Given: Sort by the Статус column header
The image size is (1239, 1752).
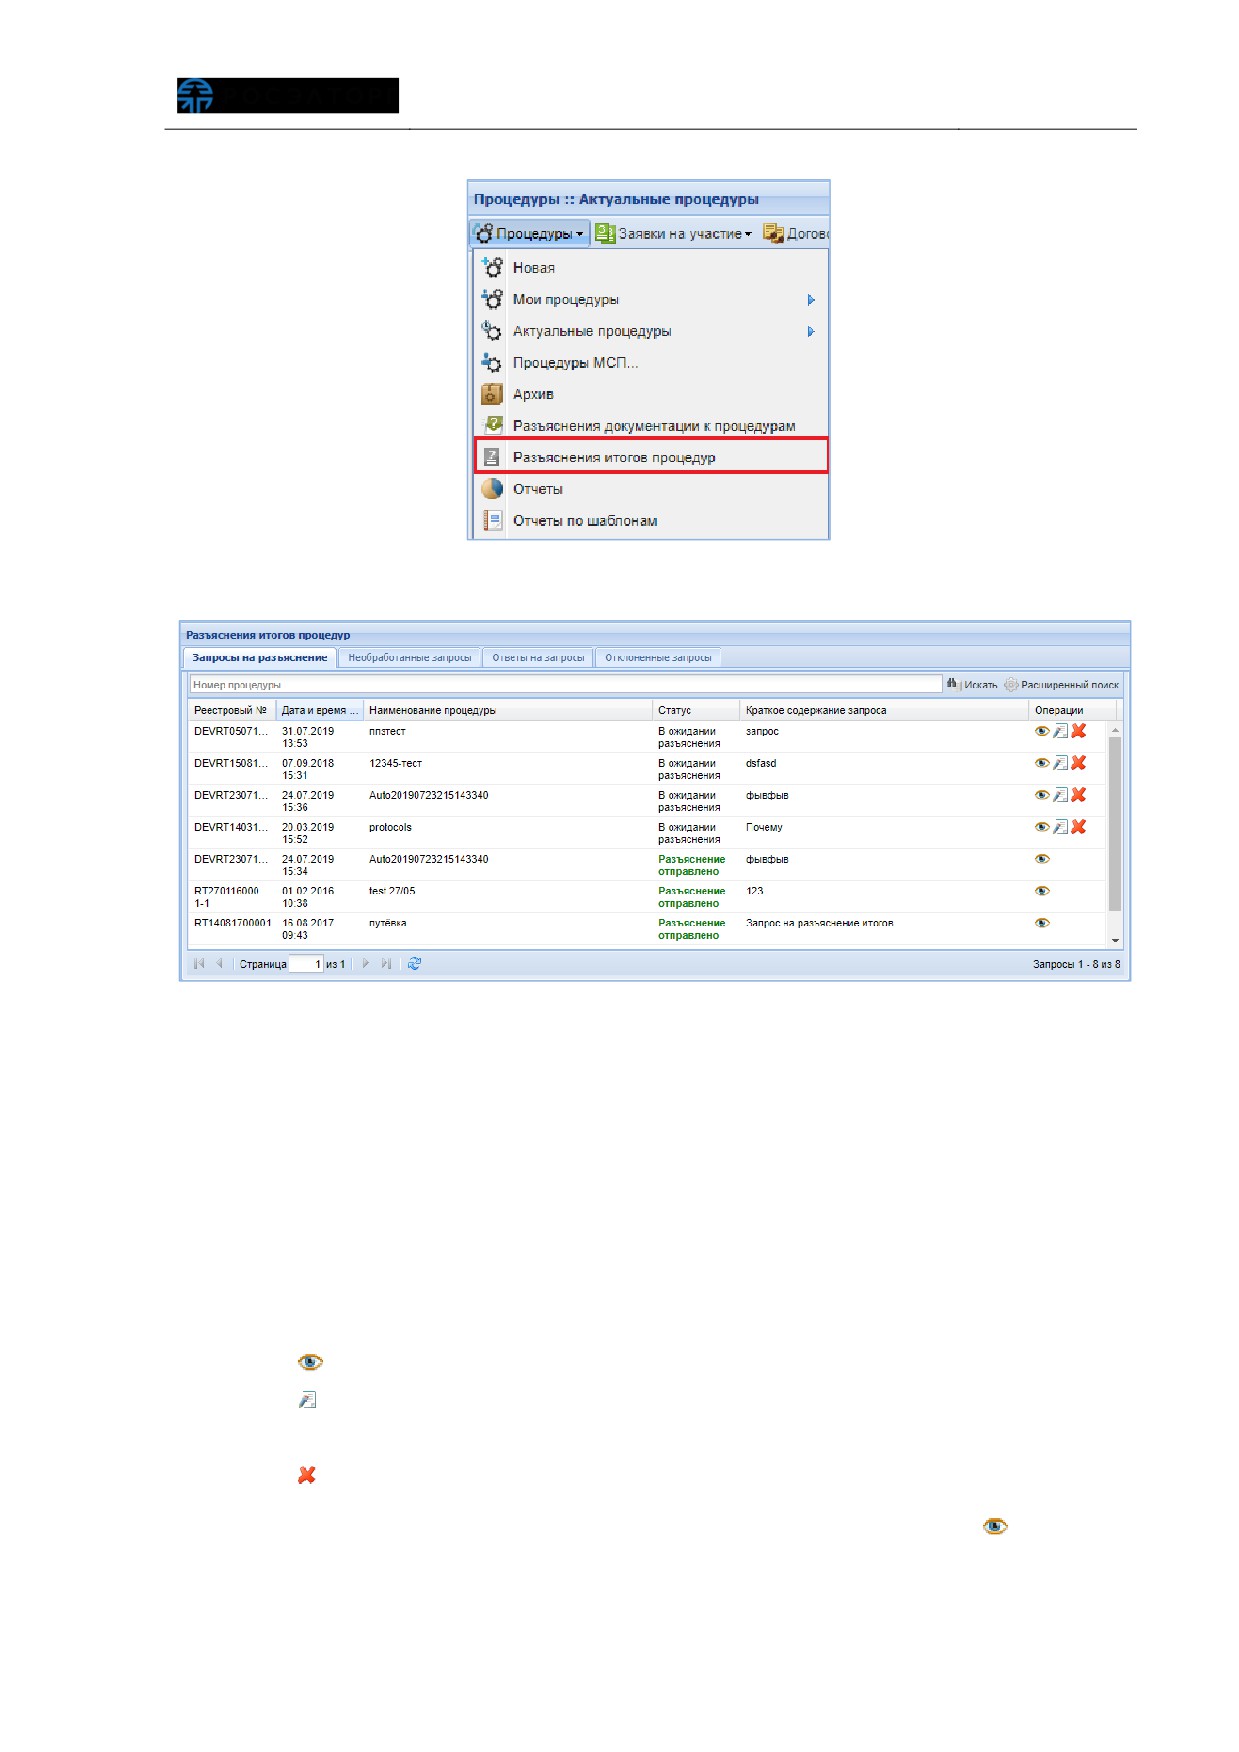Looking at the screenshot, I should [x=697, y=710].
